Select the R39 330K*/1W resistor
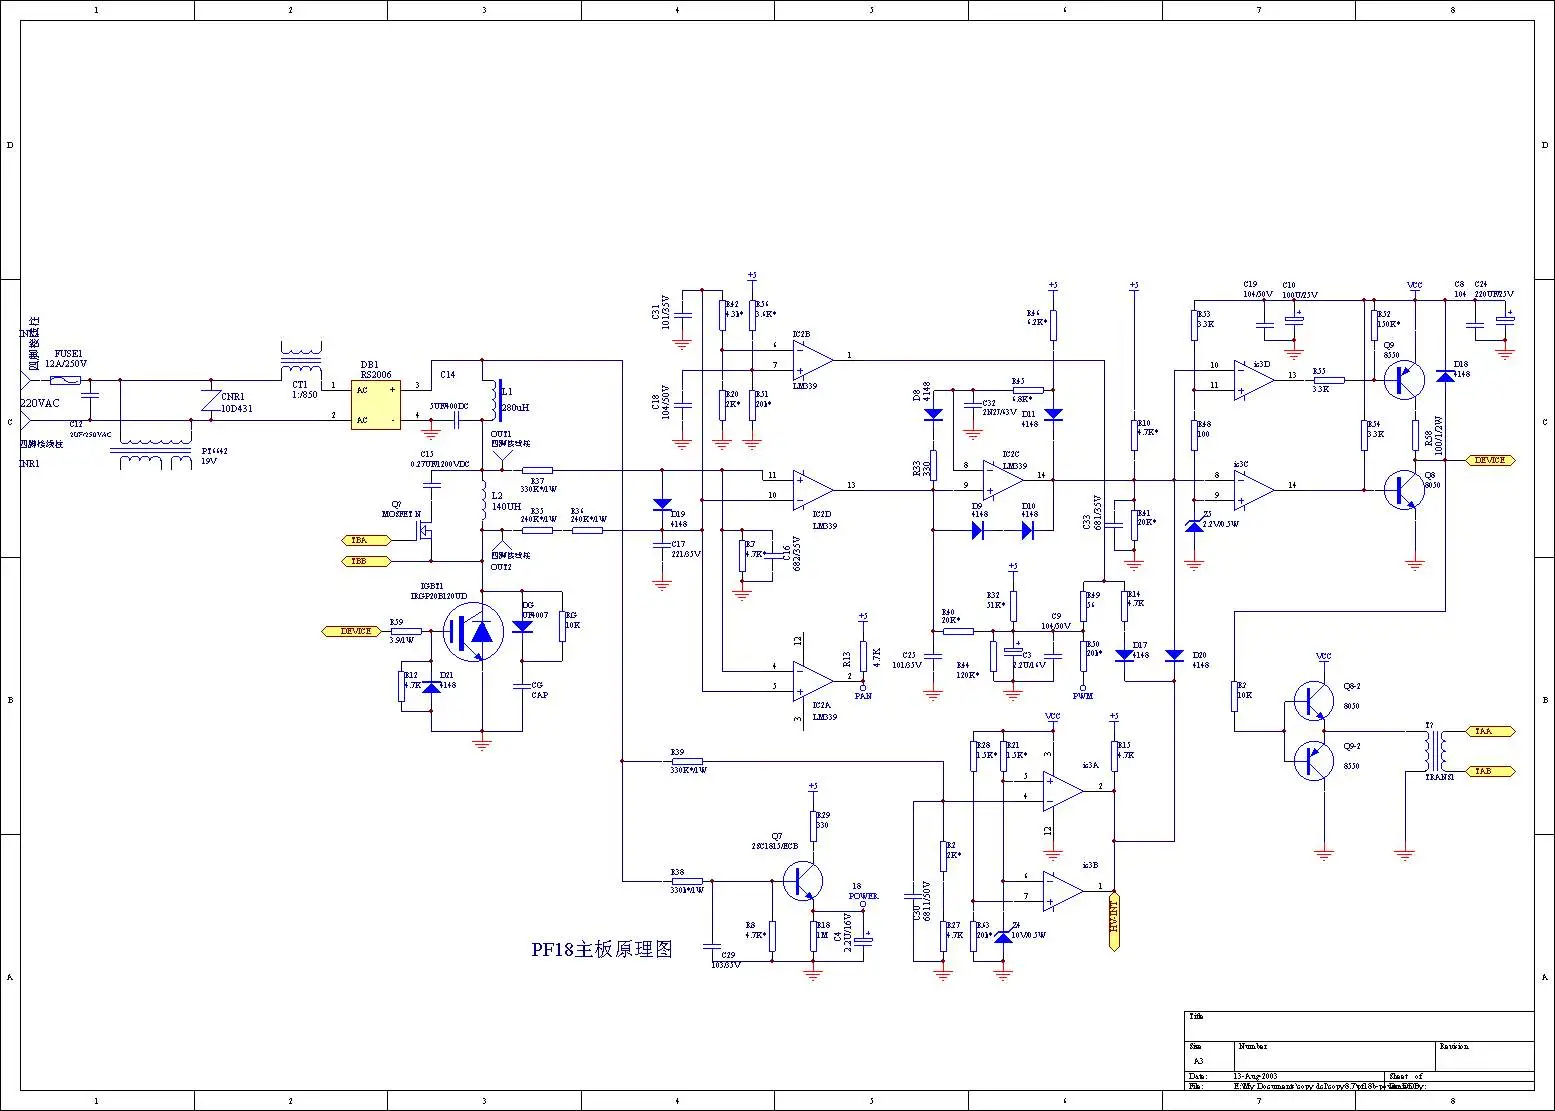This screenshot has height=1111, width=1555. tap(687, 761)
